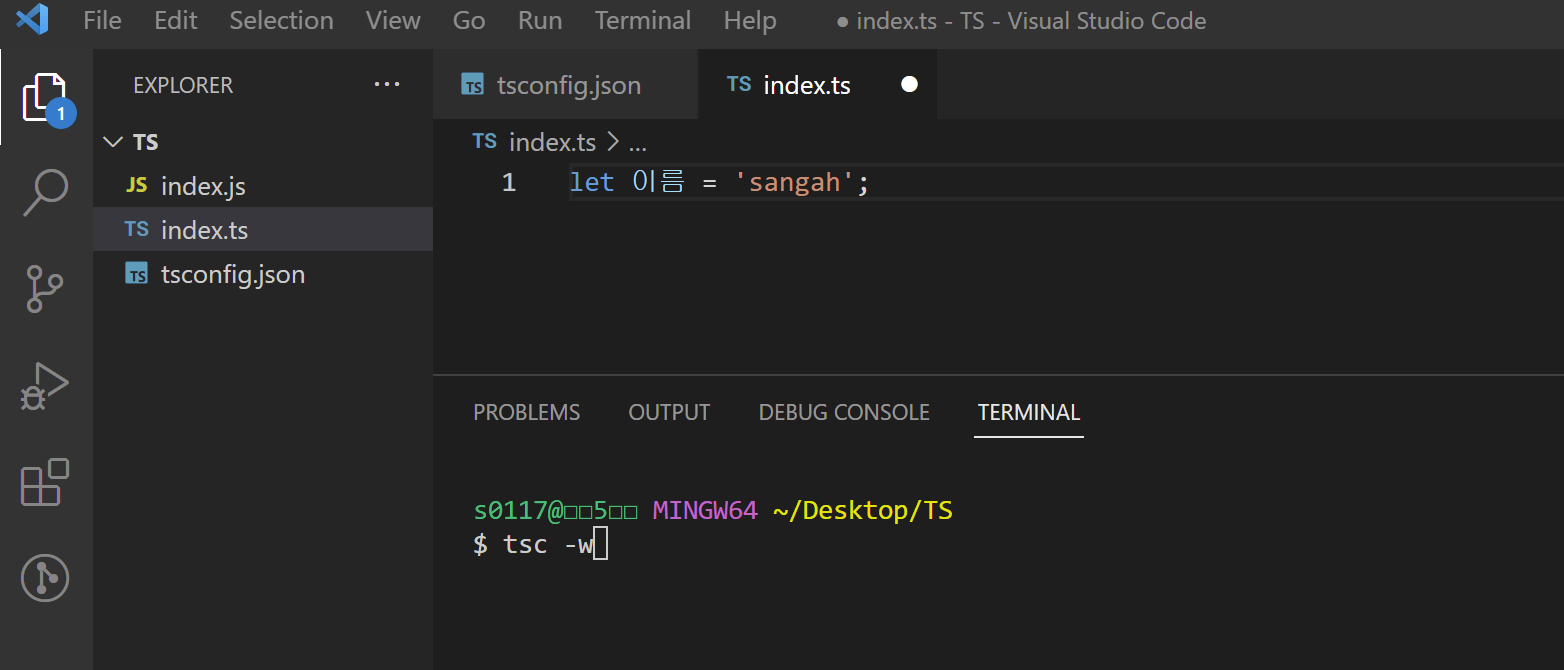Open the Terminal menu
The height and width of the screenshot is (670, 1564).
point(643,20)
